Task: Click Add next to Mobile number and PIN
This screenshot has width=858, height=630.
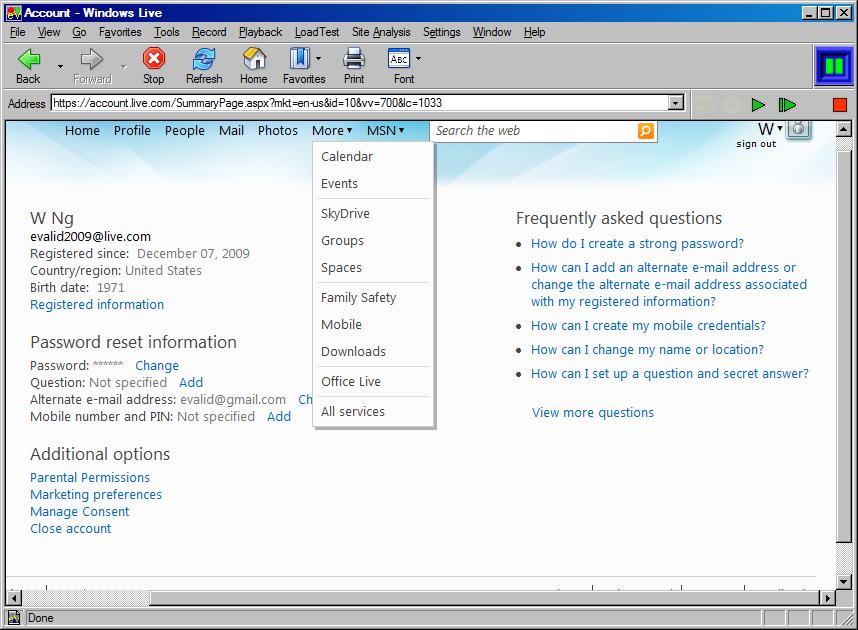Action: pyautogui.click(x=279, y=416)
